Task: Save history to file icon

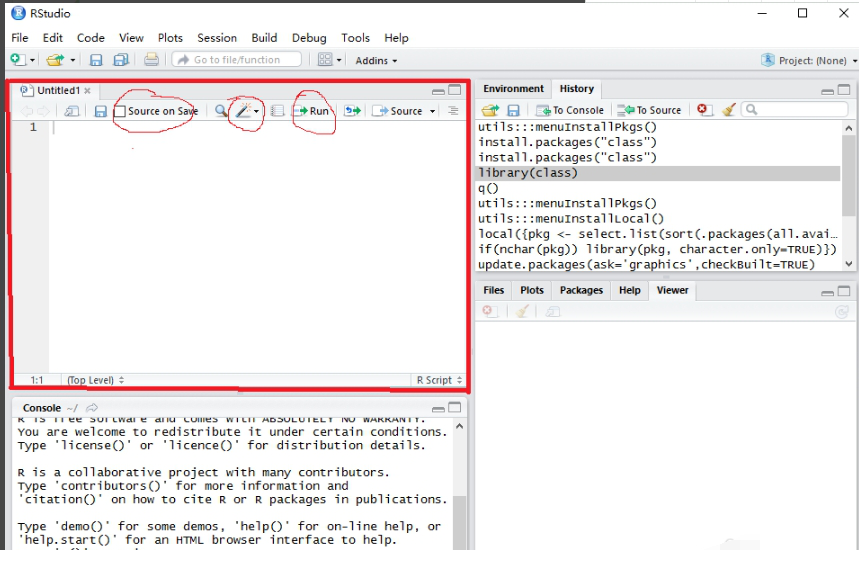Action: click(x=513, y=111)
